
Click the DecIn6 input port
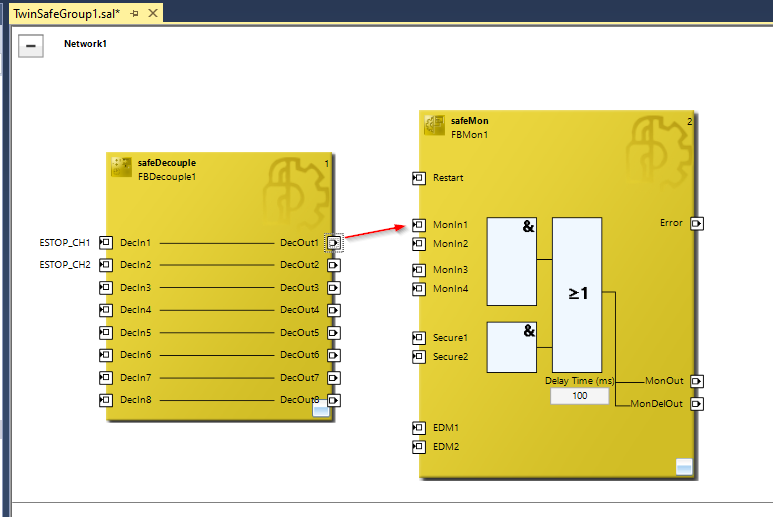[x=106, y=355]
